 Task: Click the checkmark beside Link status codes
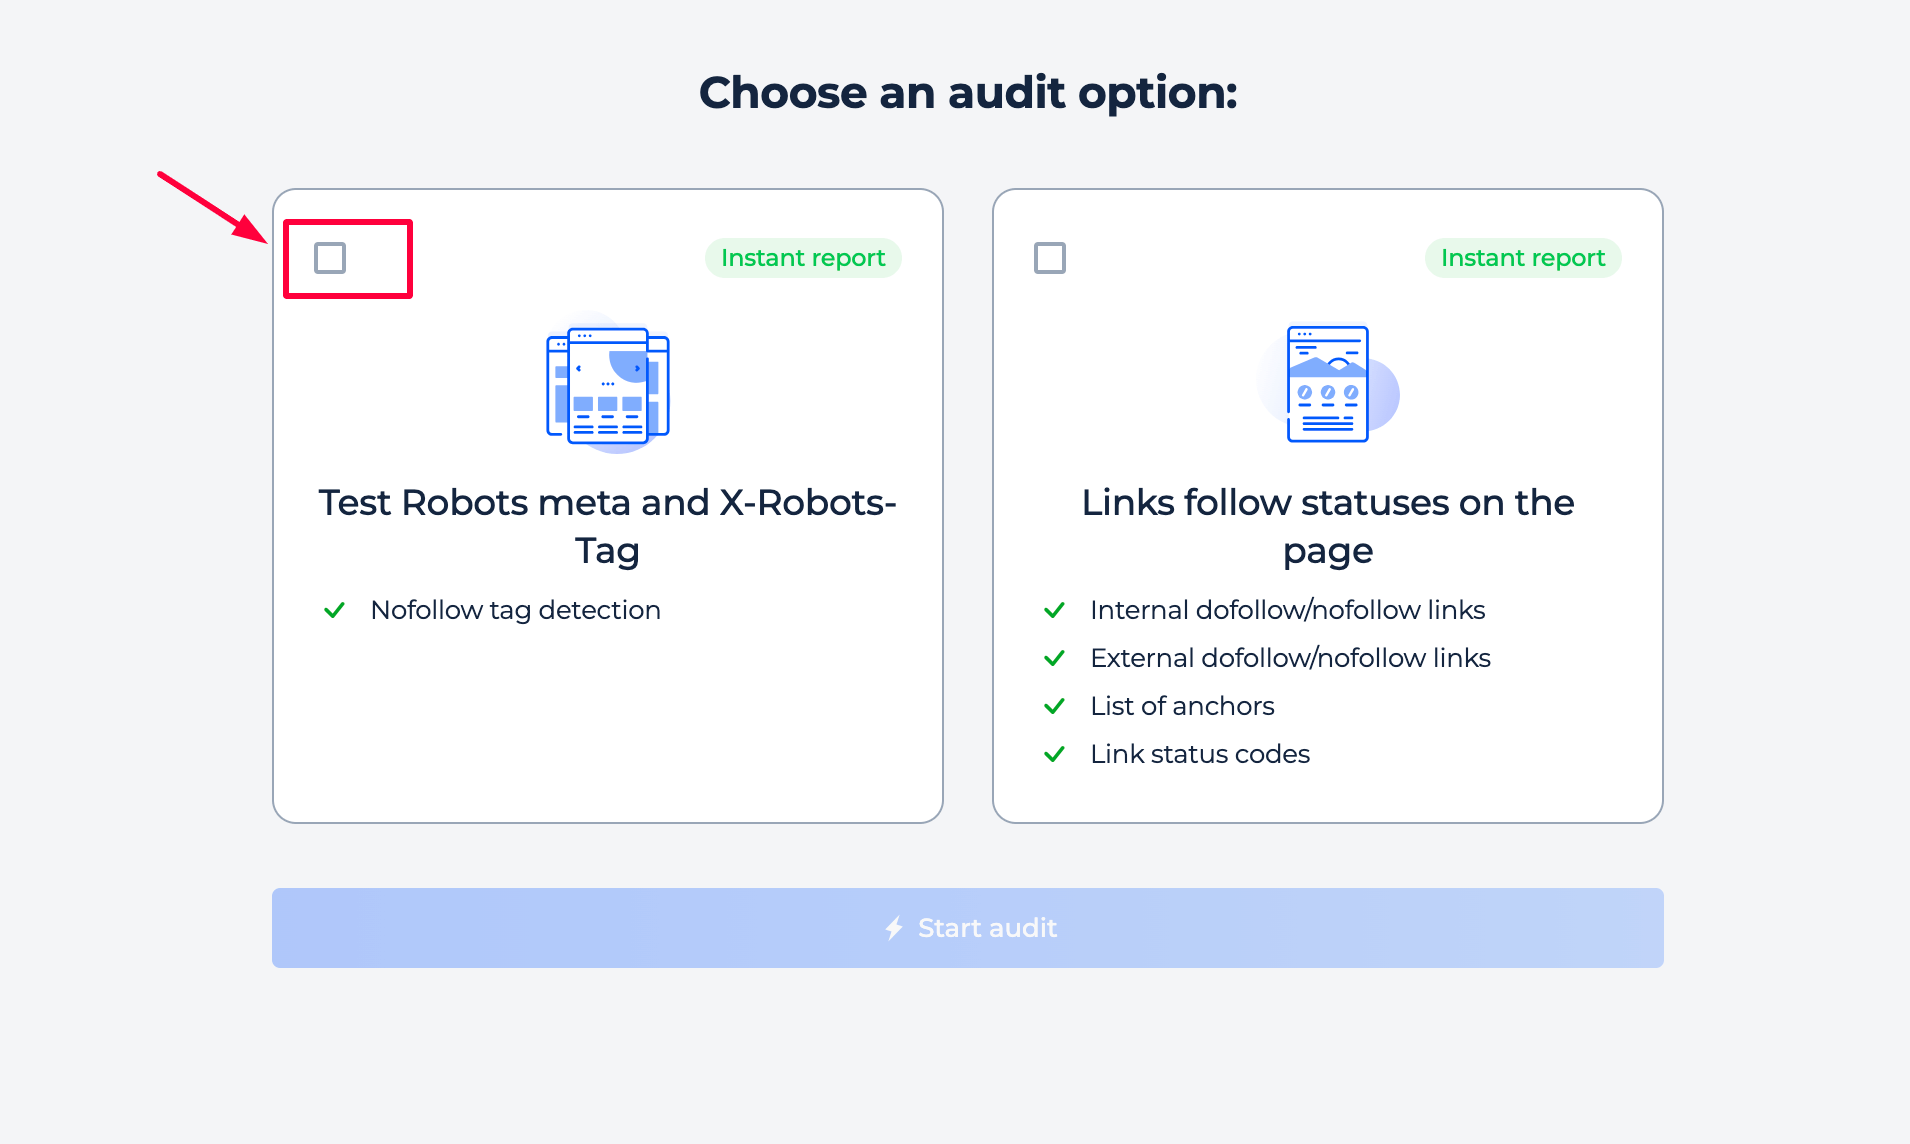1054,754
